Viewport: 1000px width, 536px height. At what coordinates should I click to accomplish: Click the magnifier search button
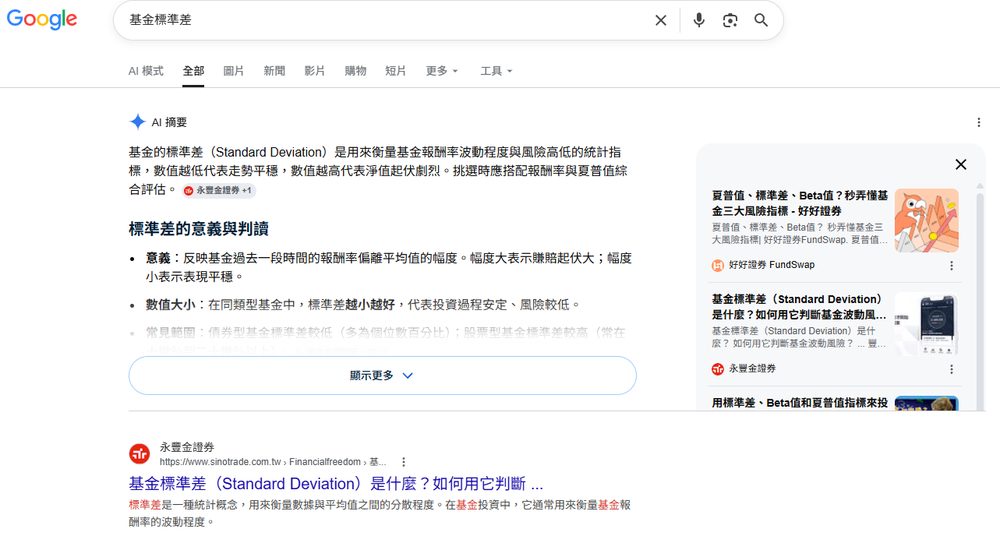761,20
